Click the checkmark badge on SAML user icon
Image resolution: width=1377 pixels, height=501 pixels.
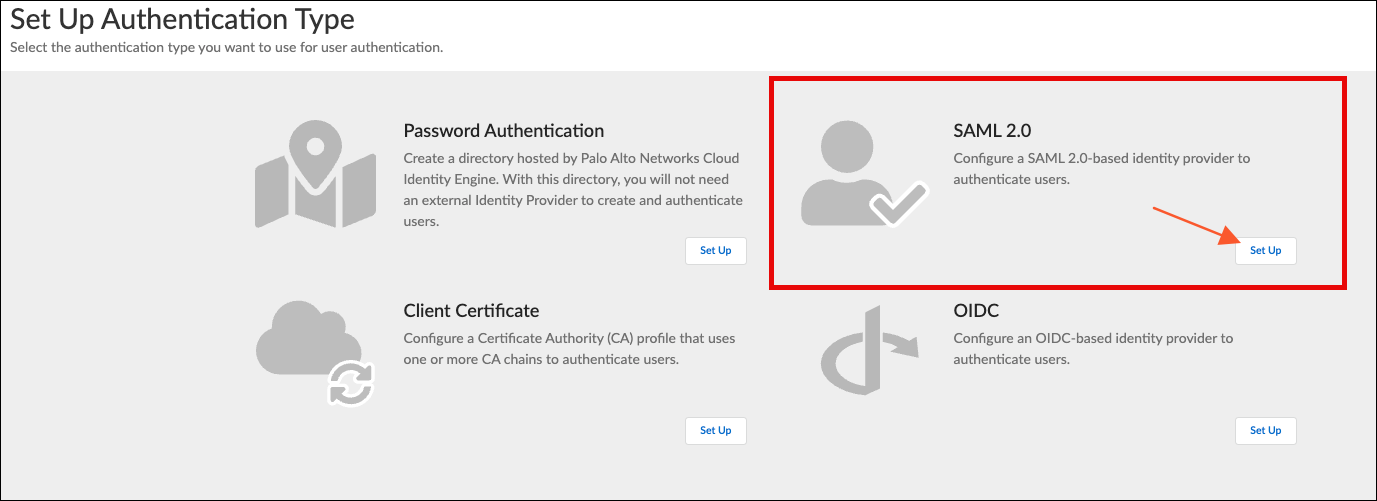coord(898,205)
